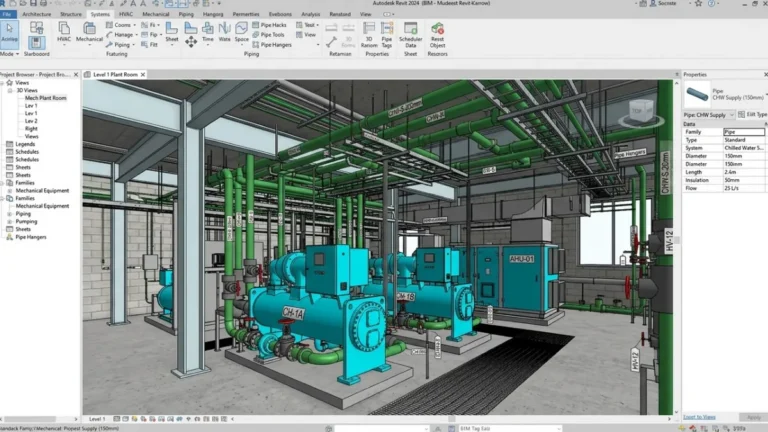The image size is (768, 432).
Task: Expand the Pumping node in Project Browser
Action: (x=10, y=222)
